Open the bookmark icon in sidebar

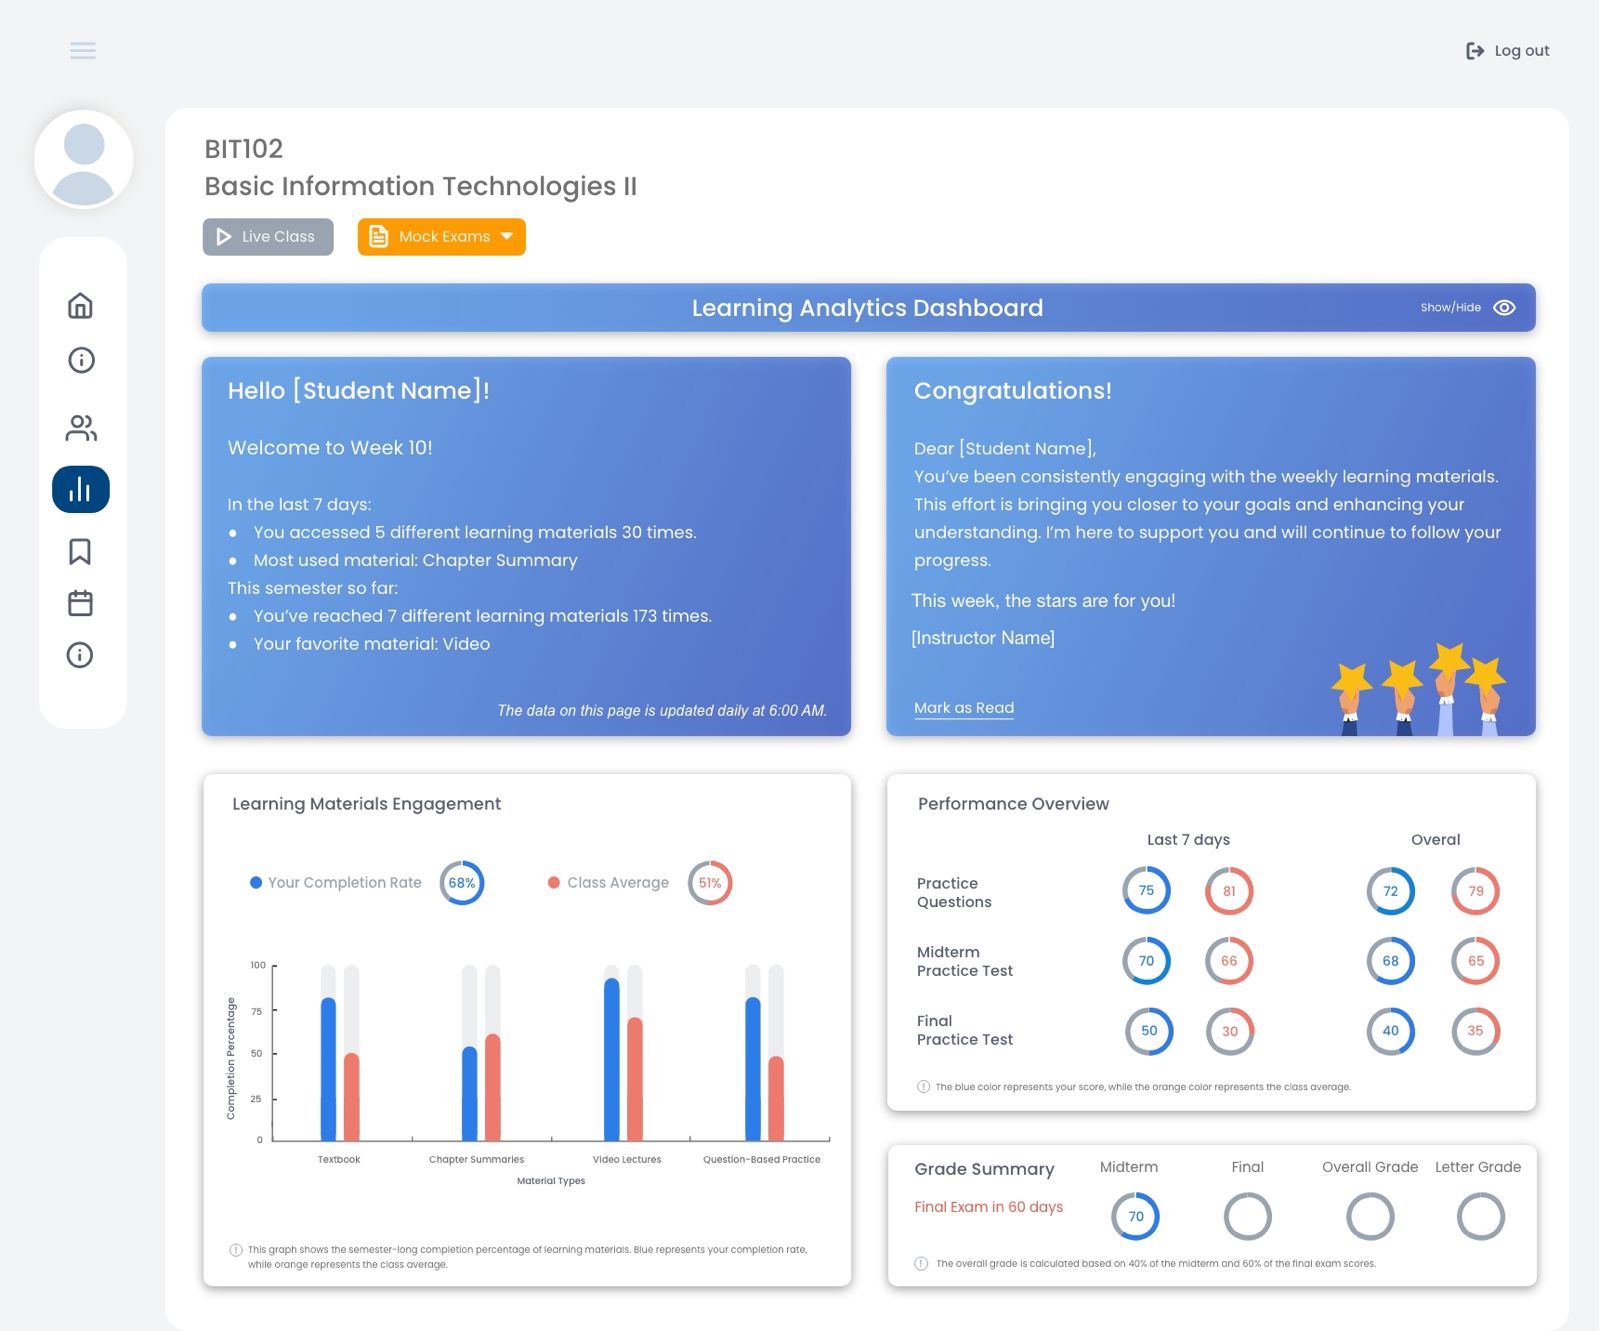(80, 551)
